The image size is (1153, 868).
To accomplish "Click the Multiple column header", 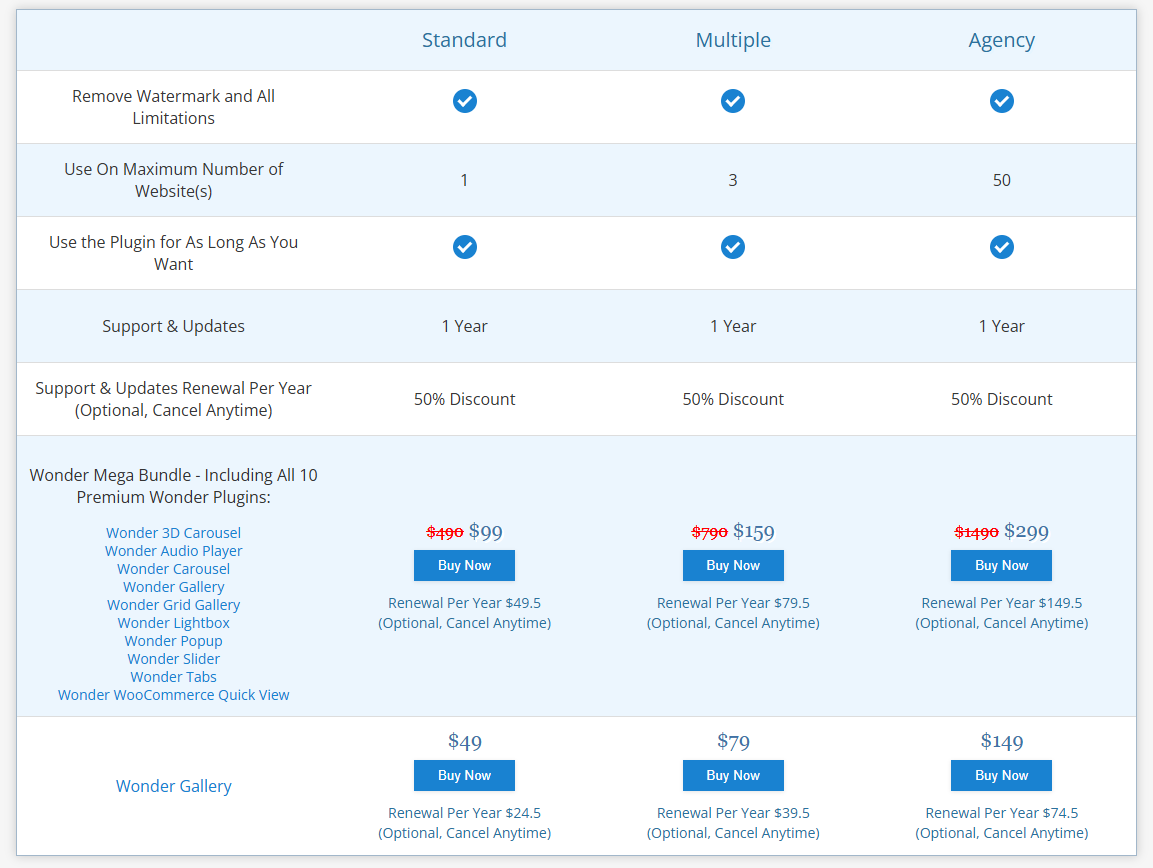I will coord(733,40).
